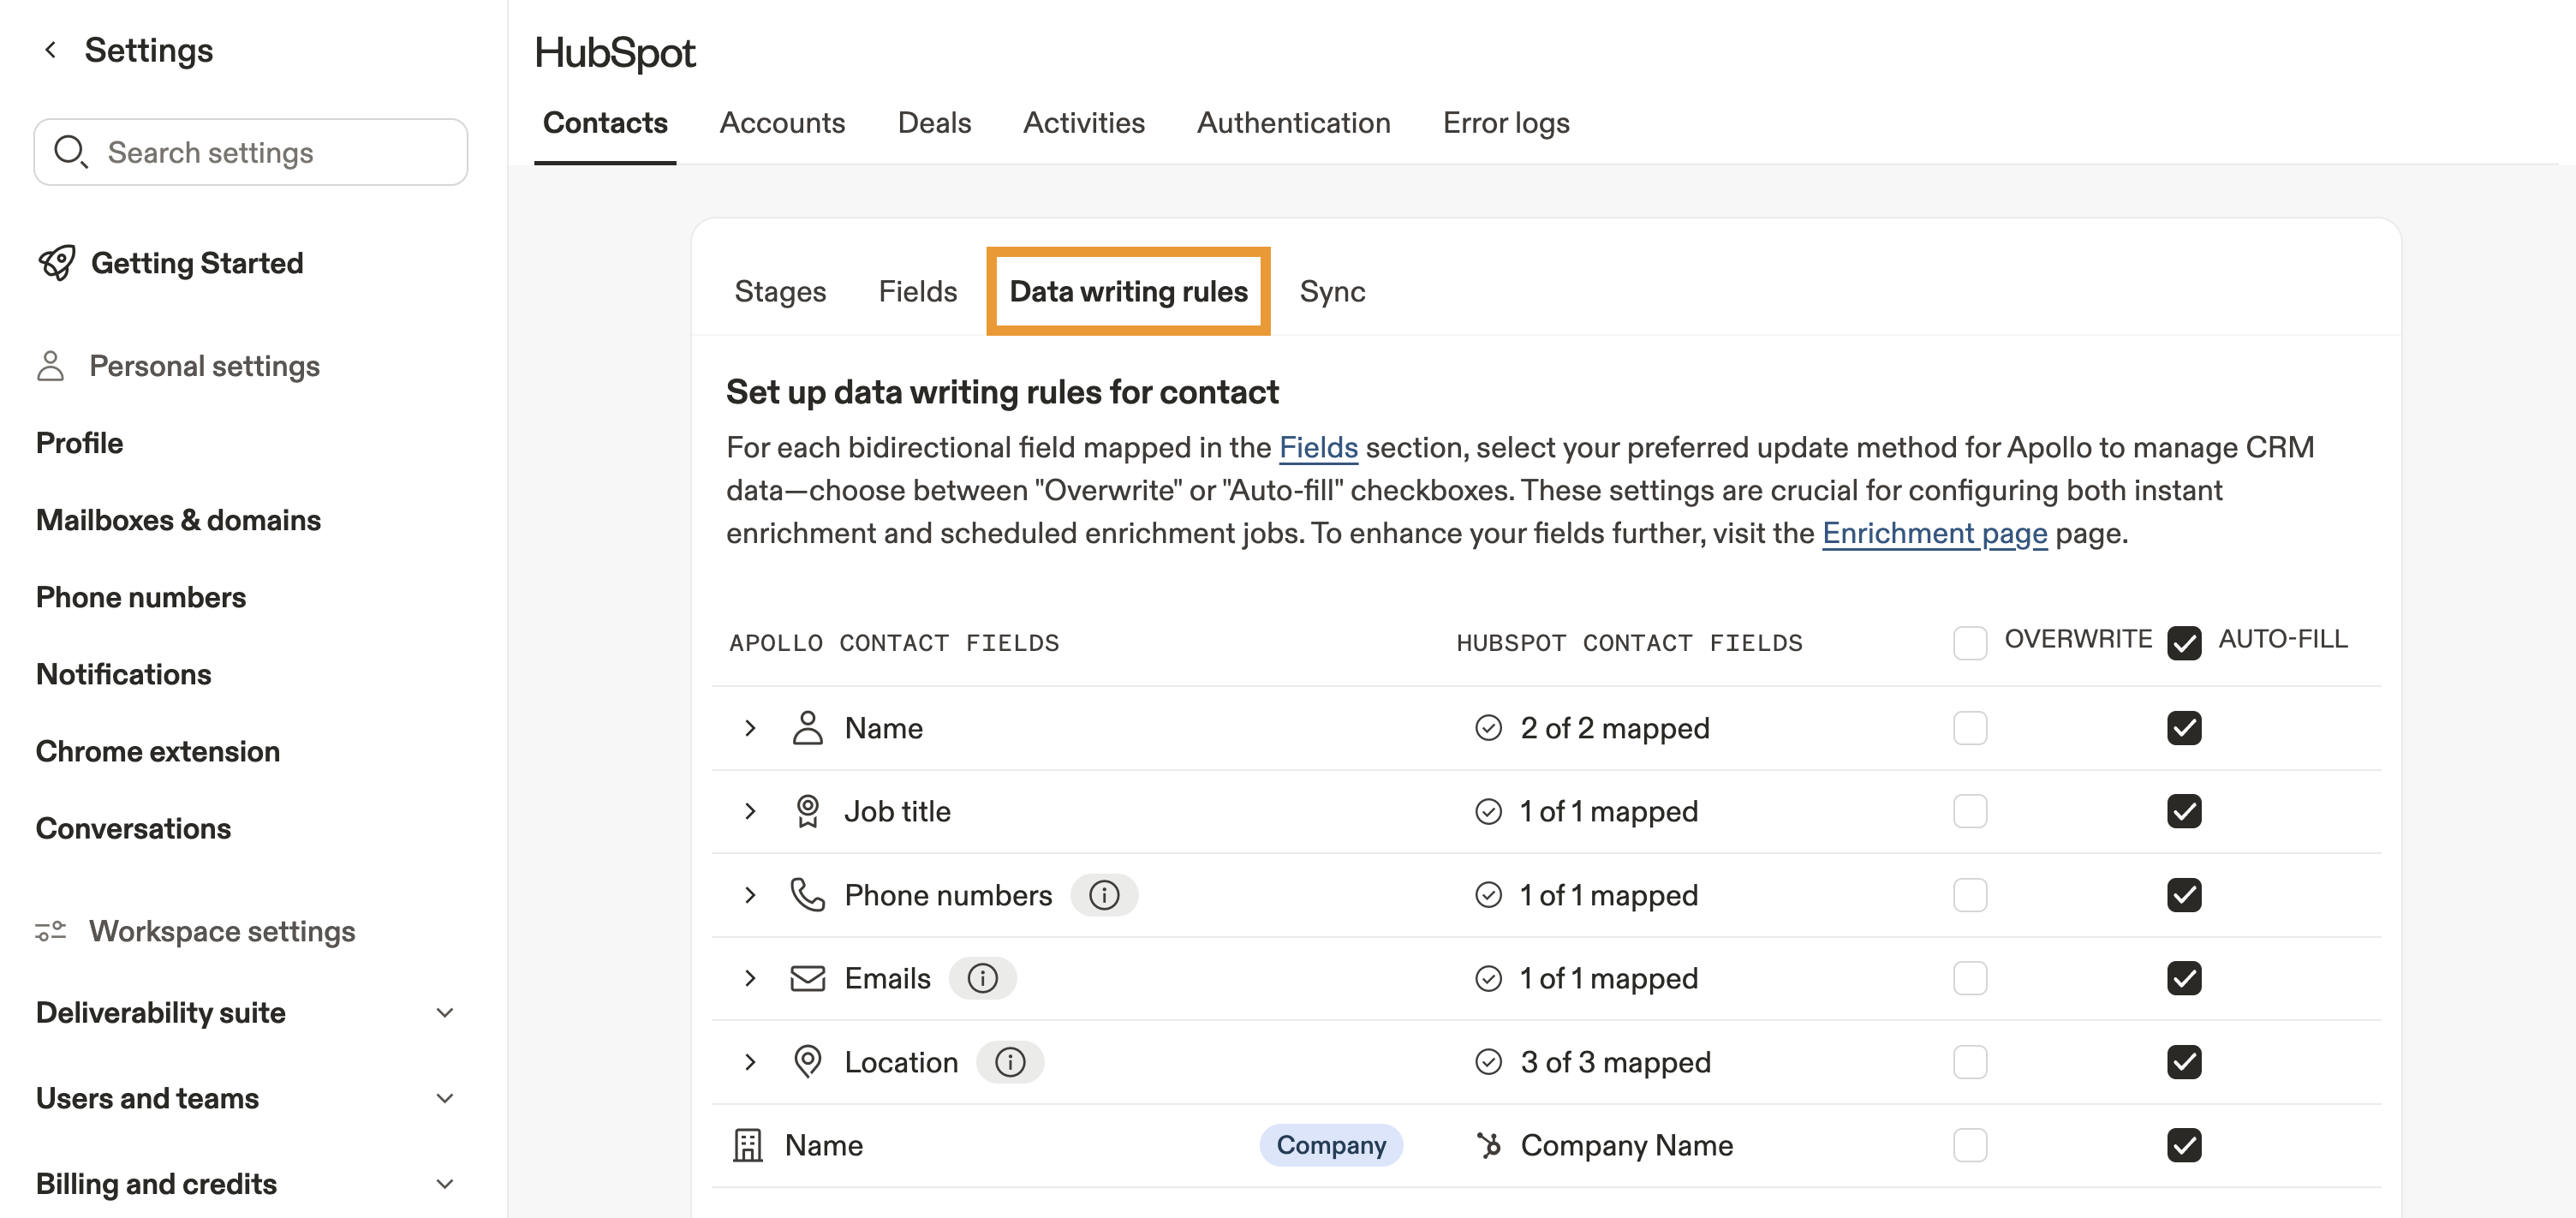Open Mailboxes & domains in the sidebar
This screenshot has width=2576, height=1218.
[178, 520]
